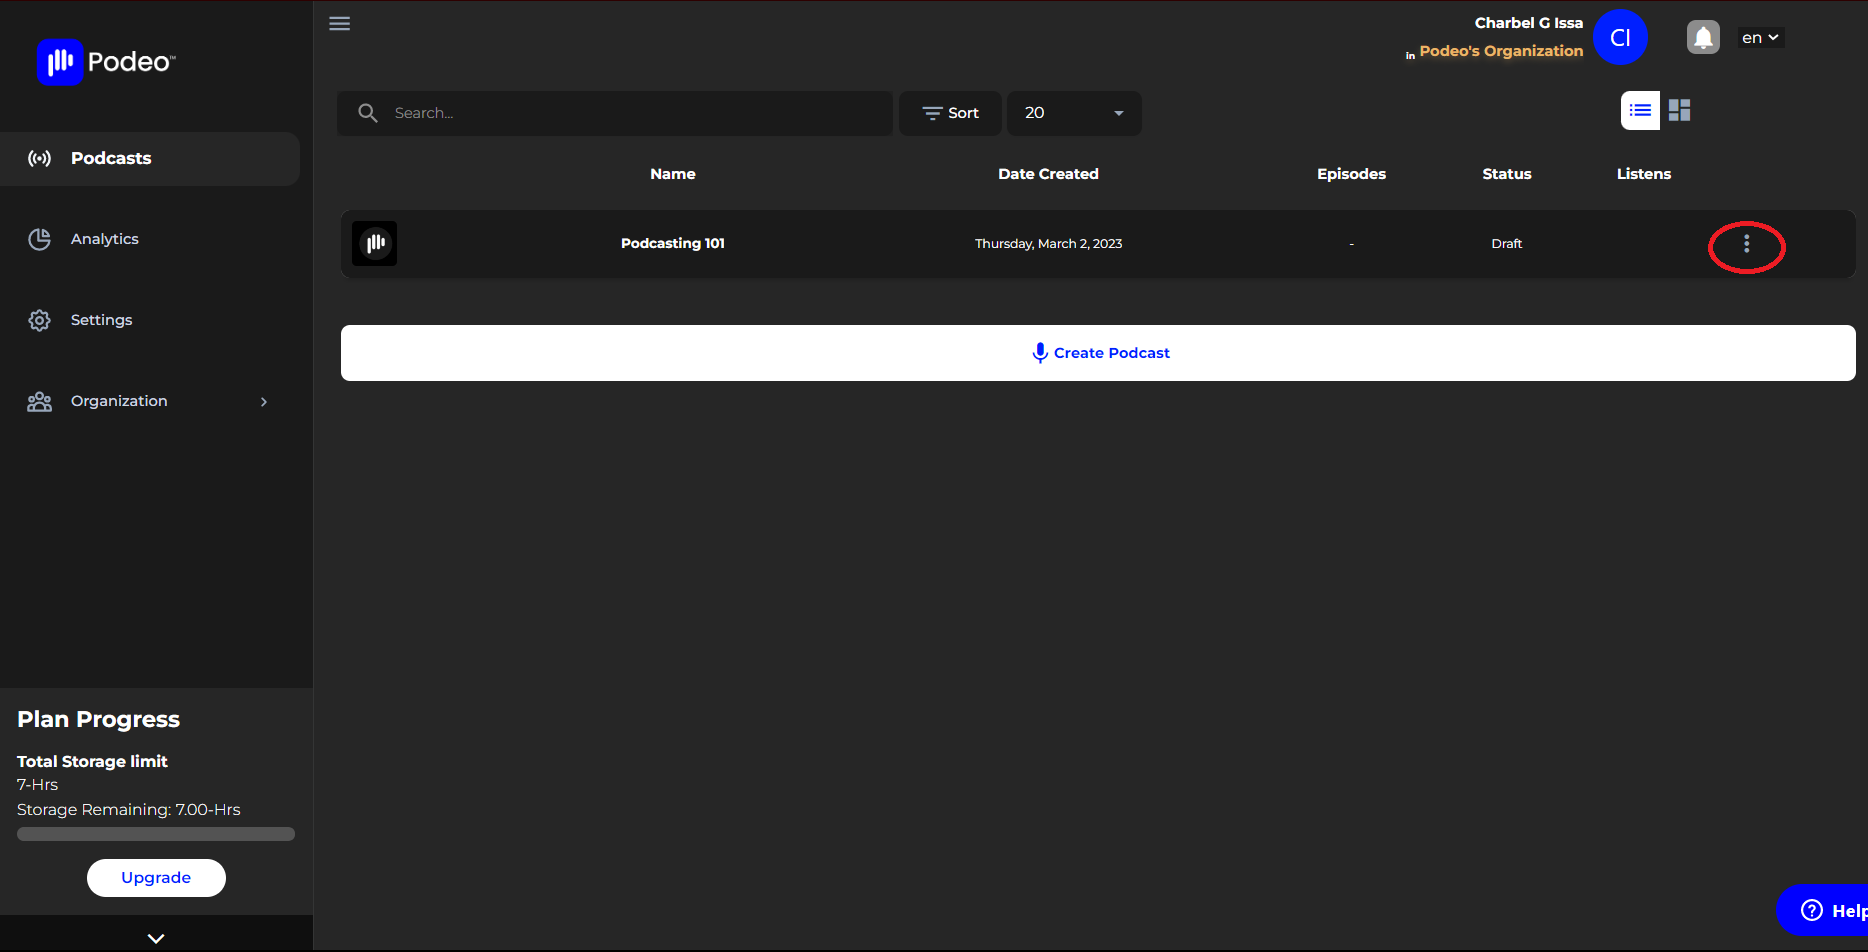Toggle the hamburger sidebar menu

340,23
